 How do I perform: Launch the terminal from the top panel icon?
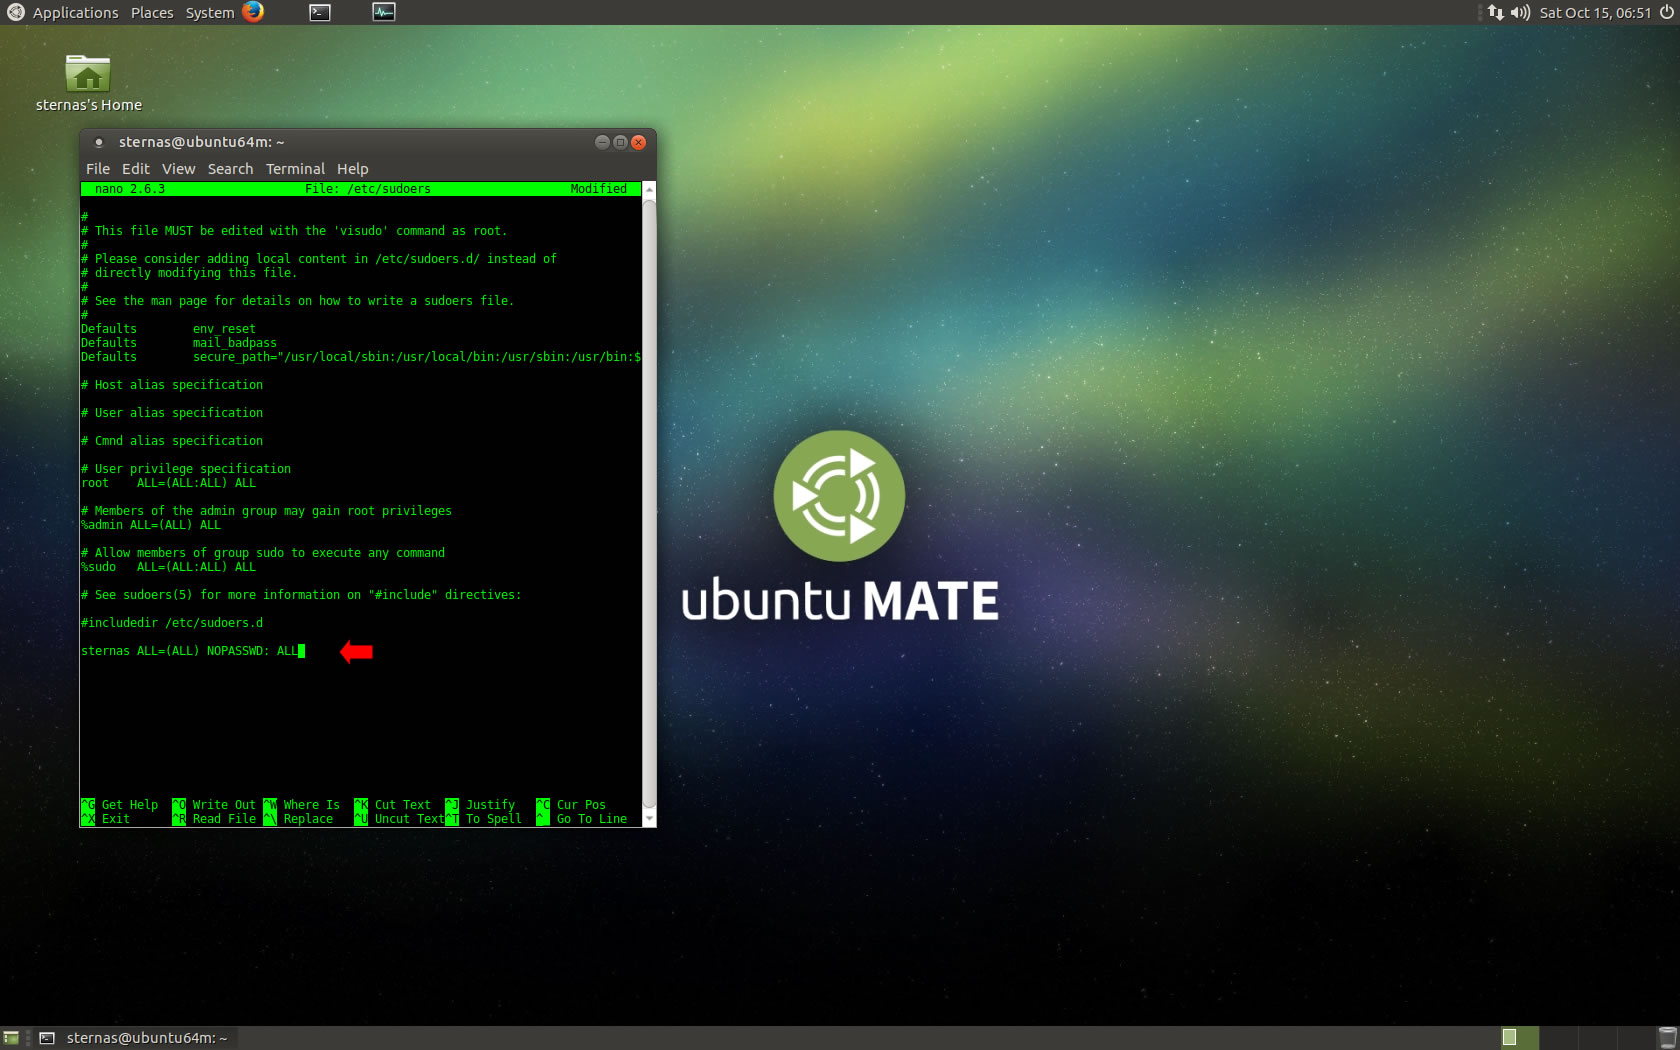point(320,12)
